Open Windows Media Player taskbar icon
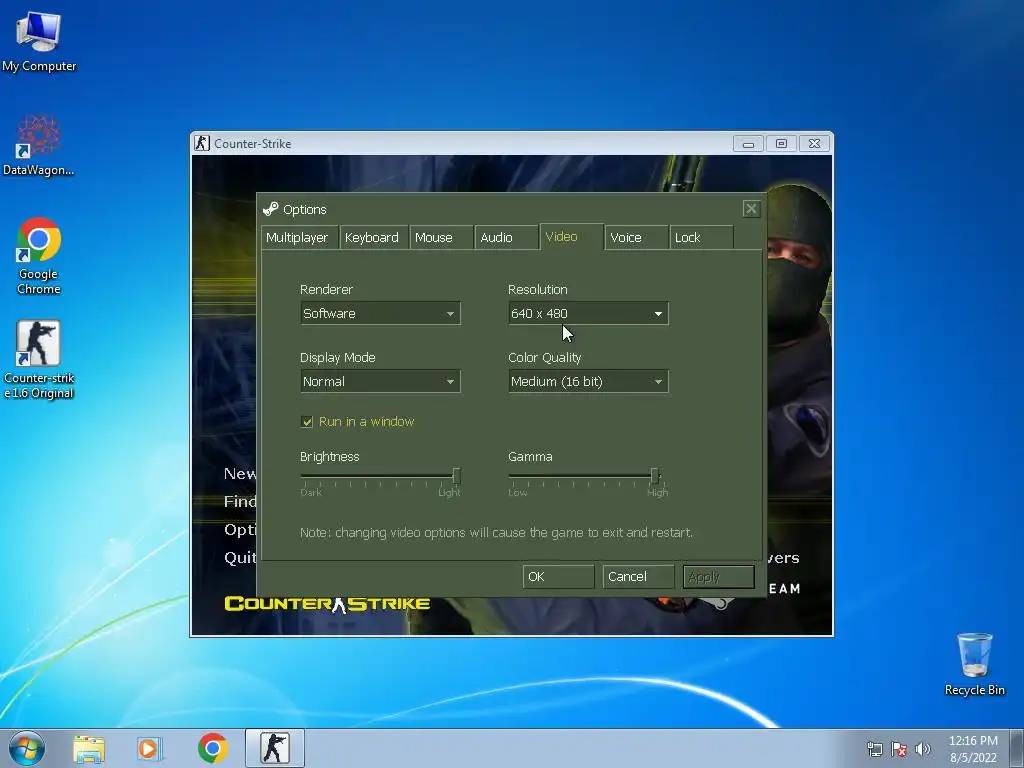 (150, 749)
